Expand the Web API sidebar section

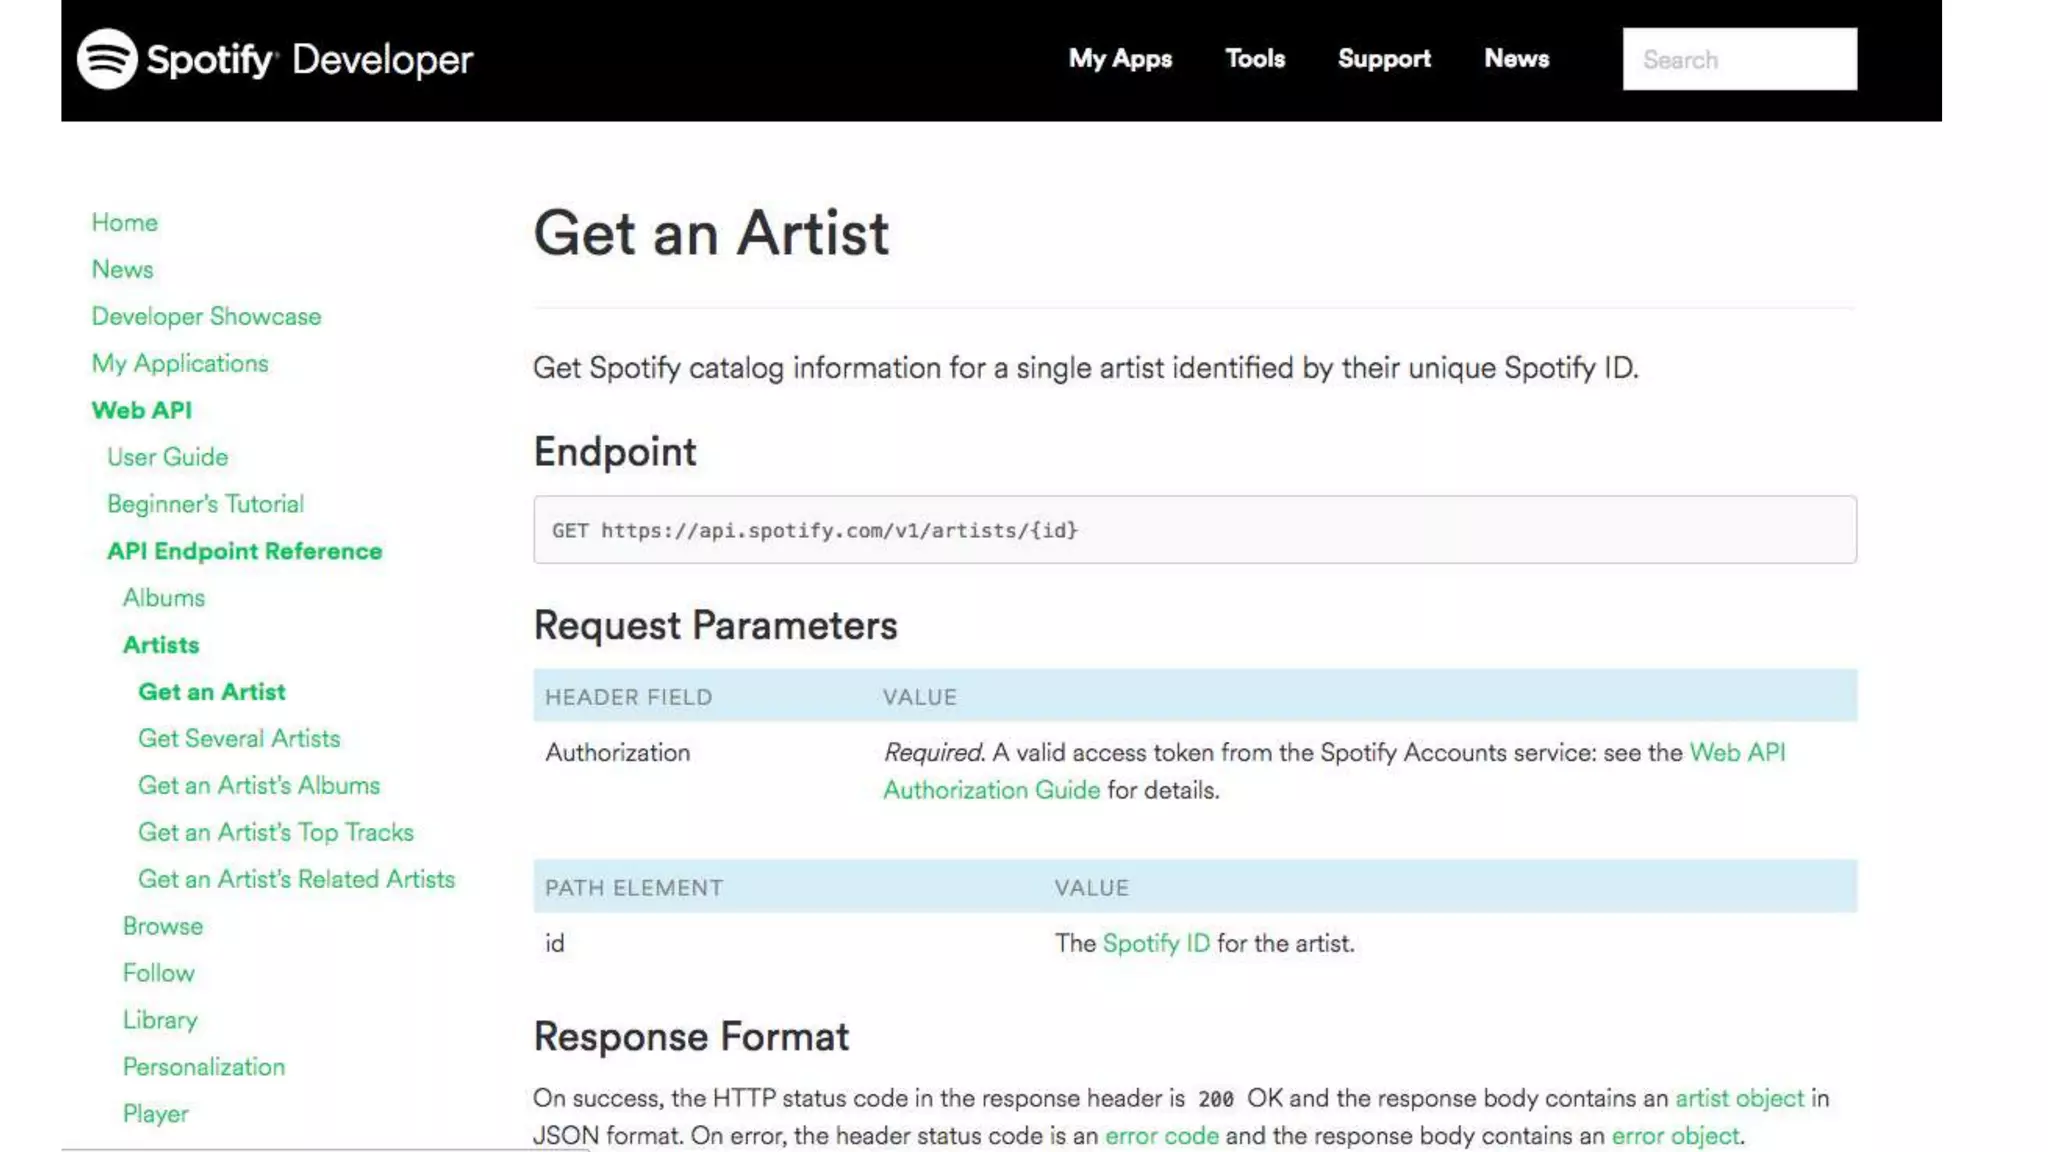pyautogui.click(x=141, y=410)
